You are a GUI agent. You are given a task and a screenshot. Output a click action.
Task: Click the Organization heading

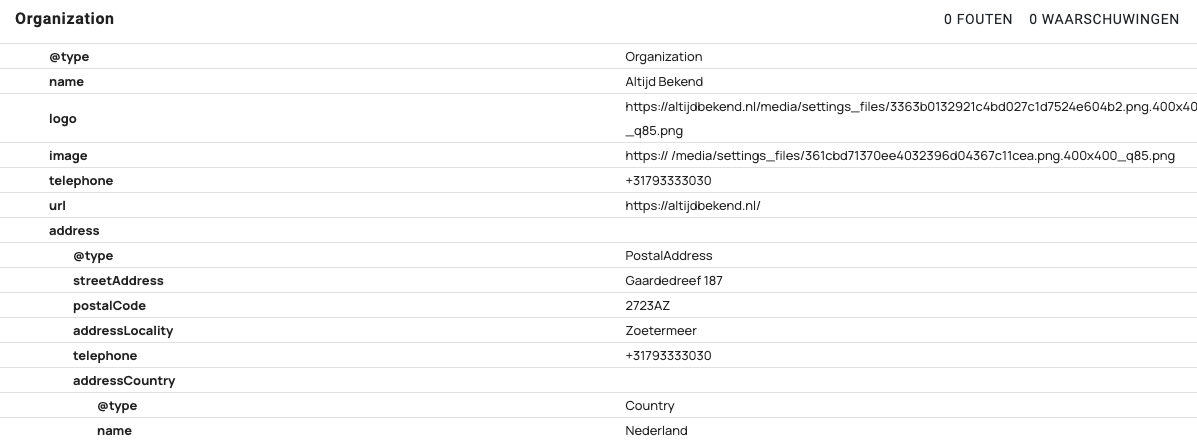point(64,19)
